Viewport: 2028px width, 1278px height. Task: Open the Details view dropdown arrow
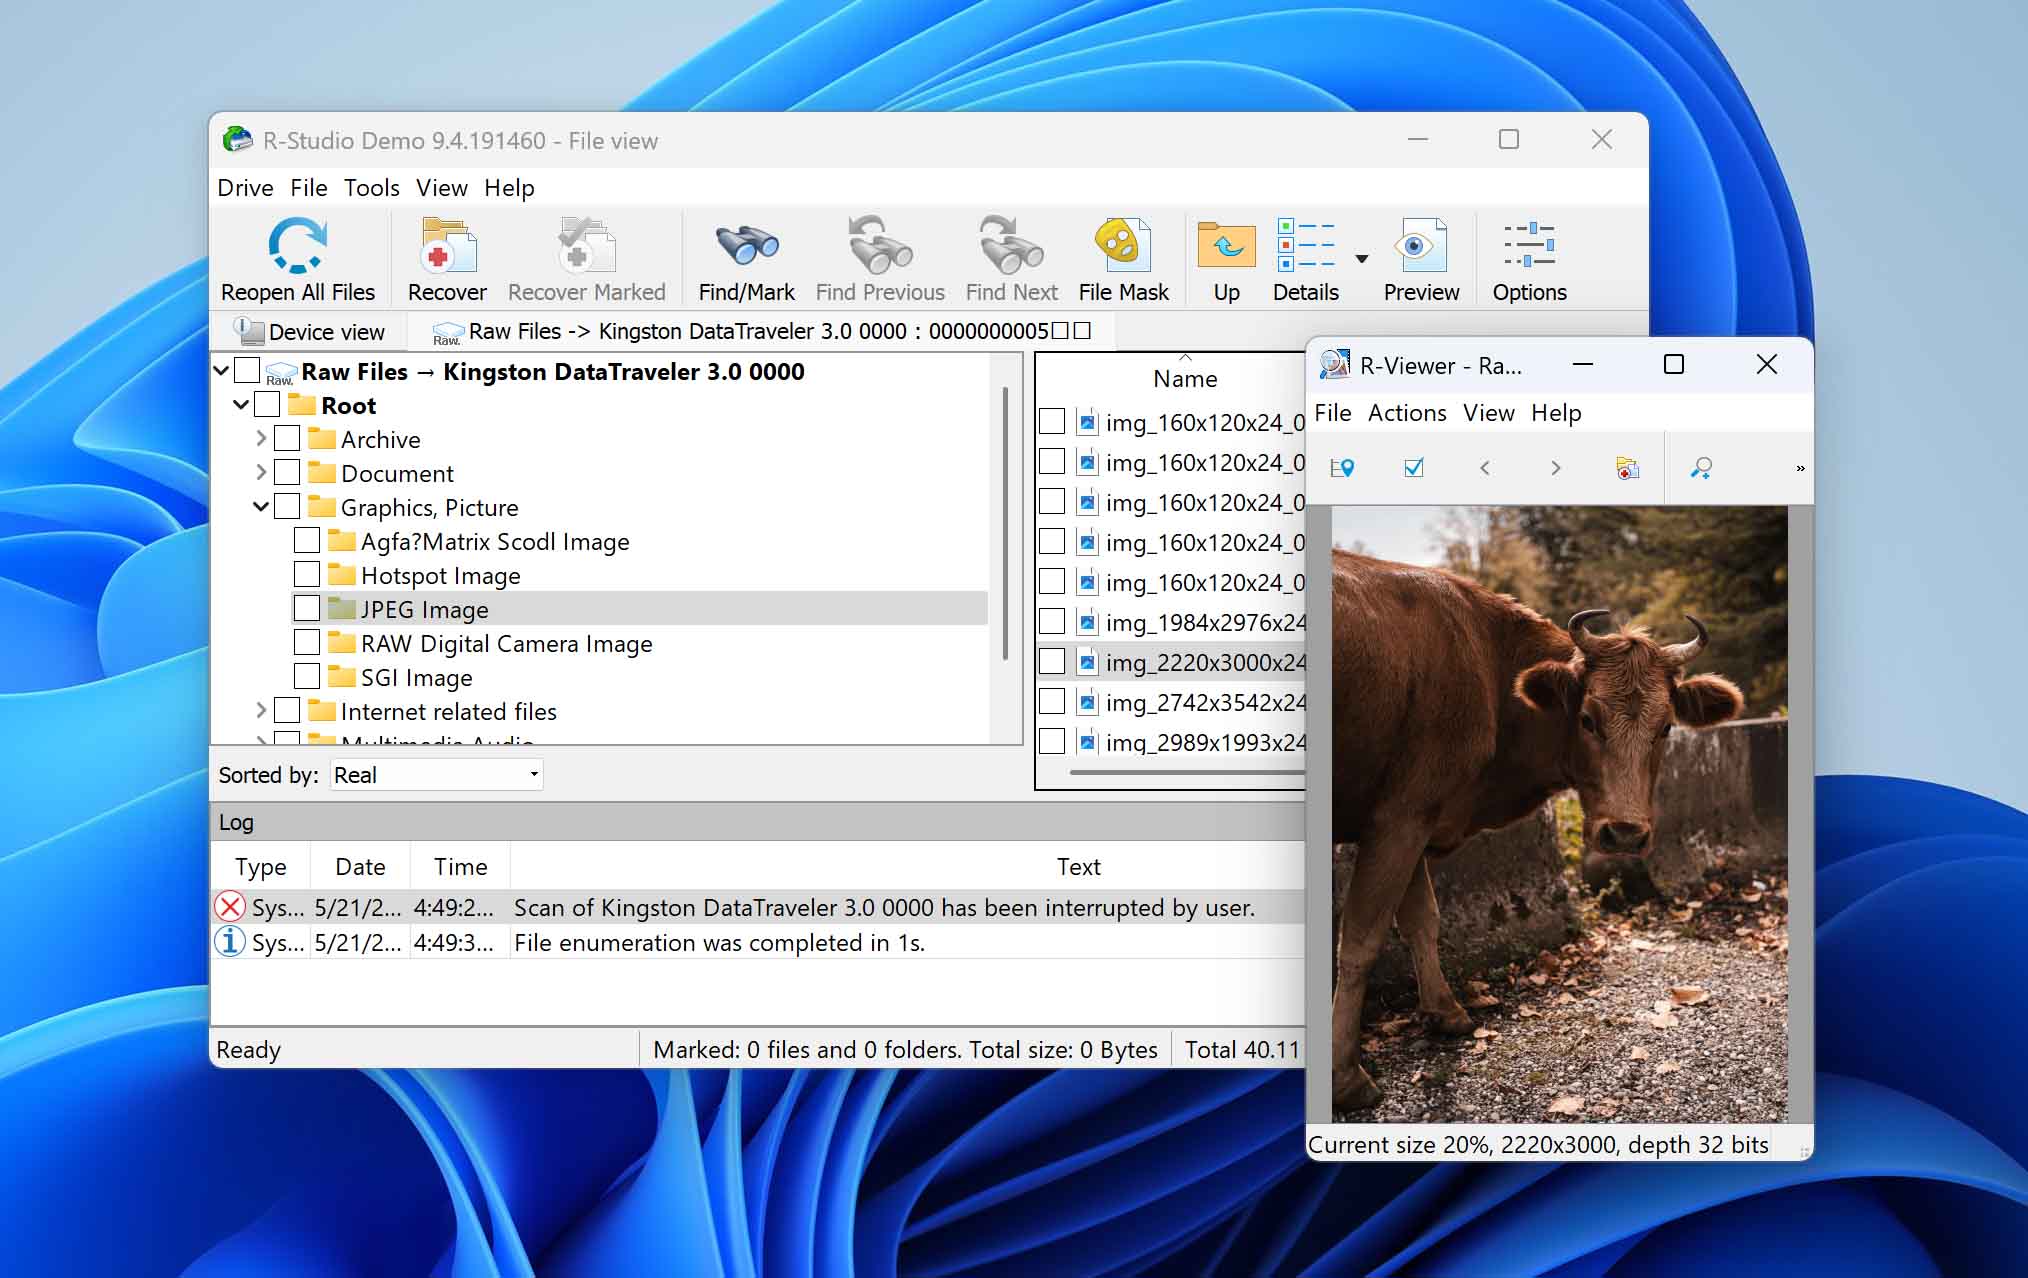(1361, 259)
